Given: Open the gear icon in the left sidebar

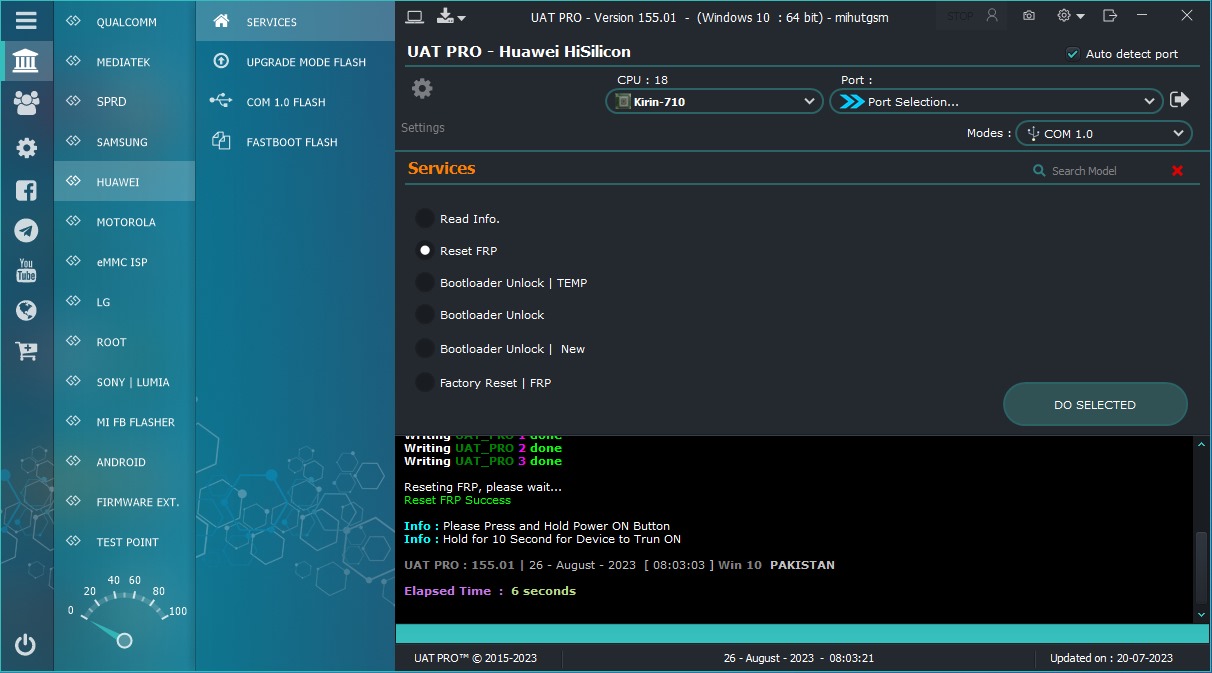Looking at the screenshot, I should tap(26, 148).
